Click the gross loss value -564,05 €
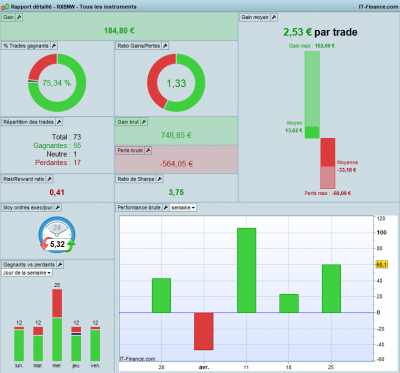400x373 pixels. click(176, 164)
